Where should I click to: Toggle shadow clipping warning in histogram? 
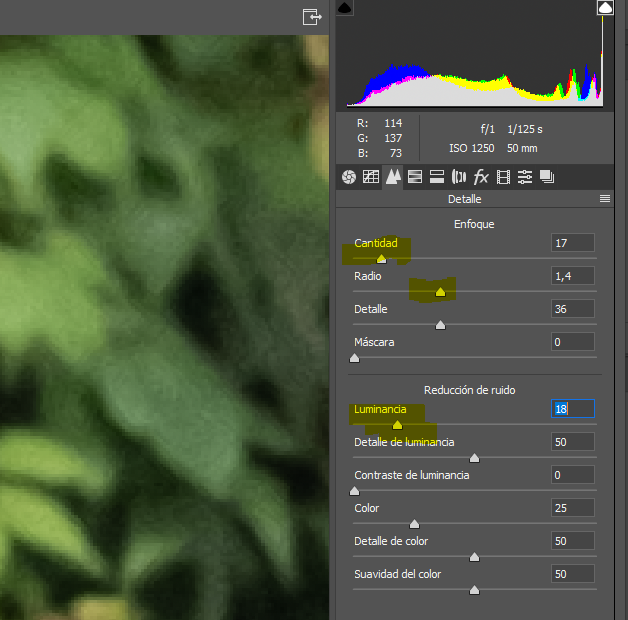pos(344,7)
